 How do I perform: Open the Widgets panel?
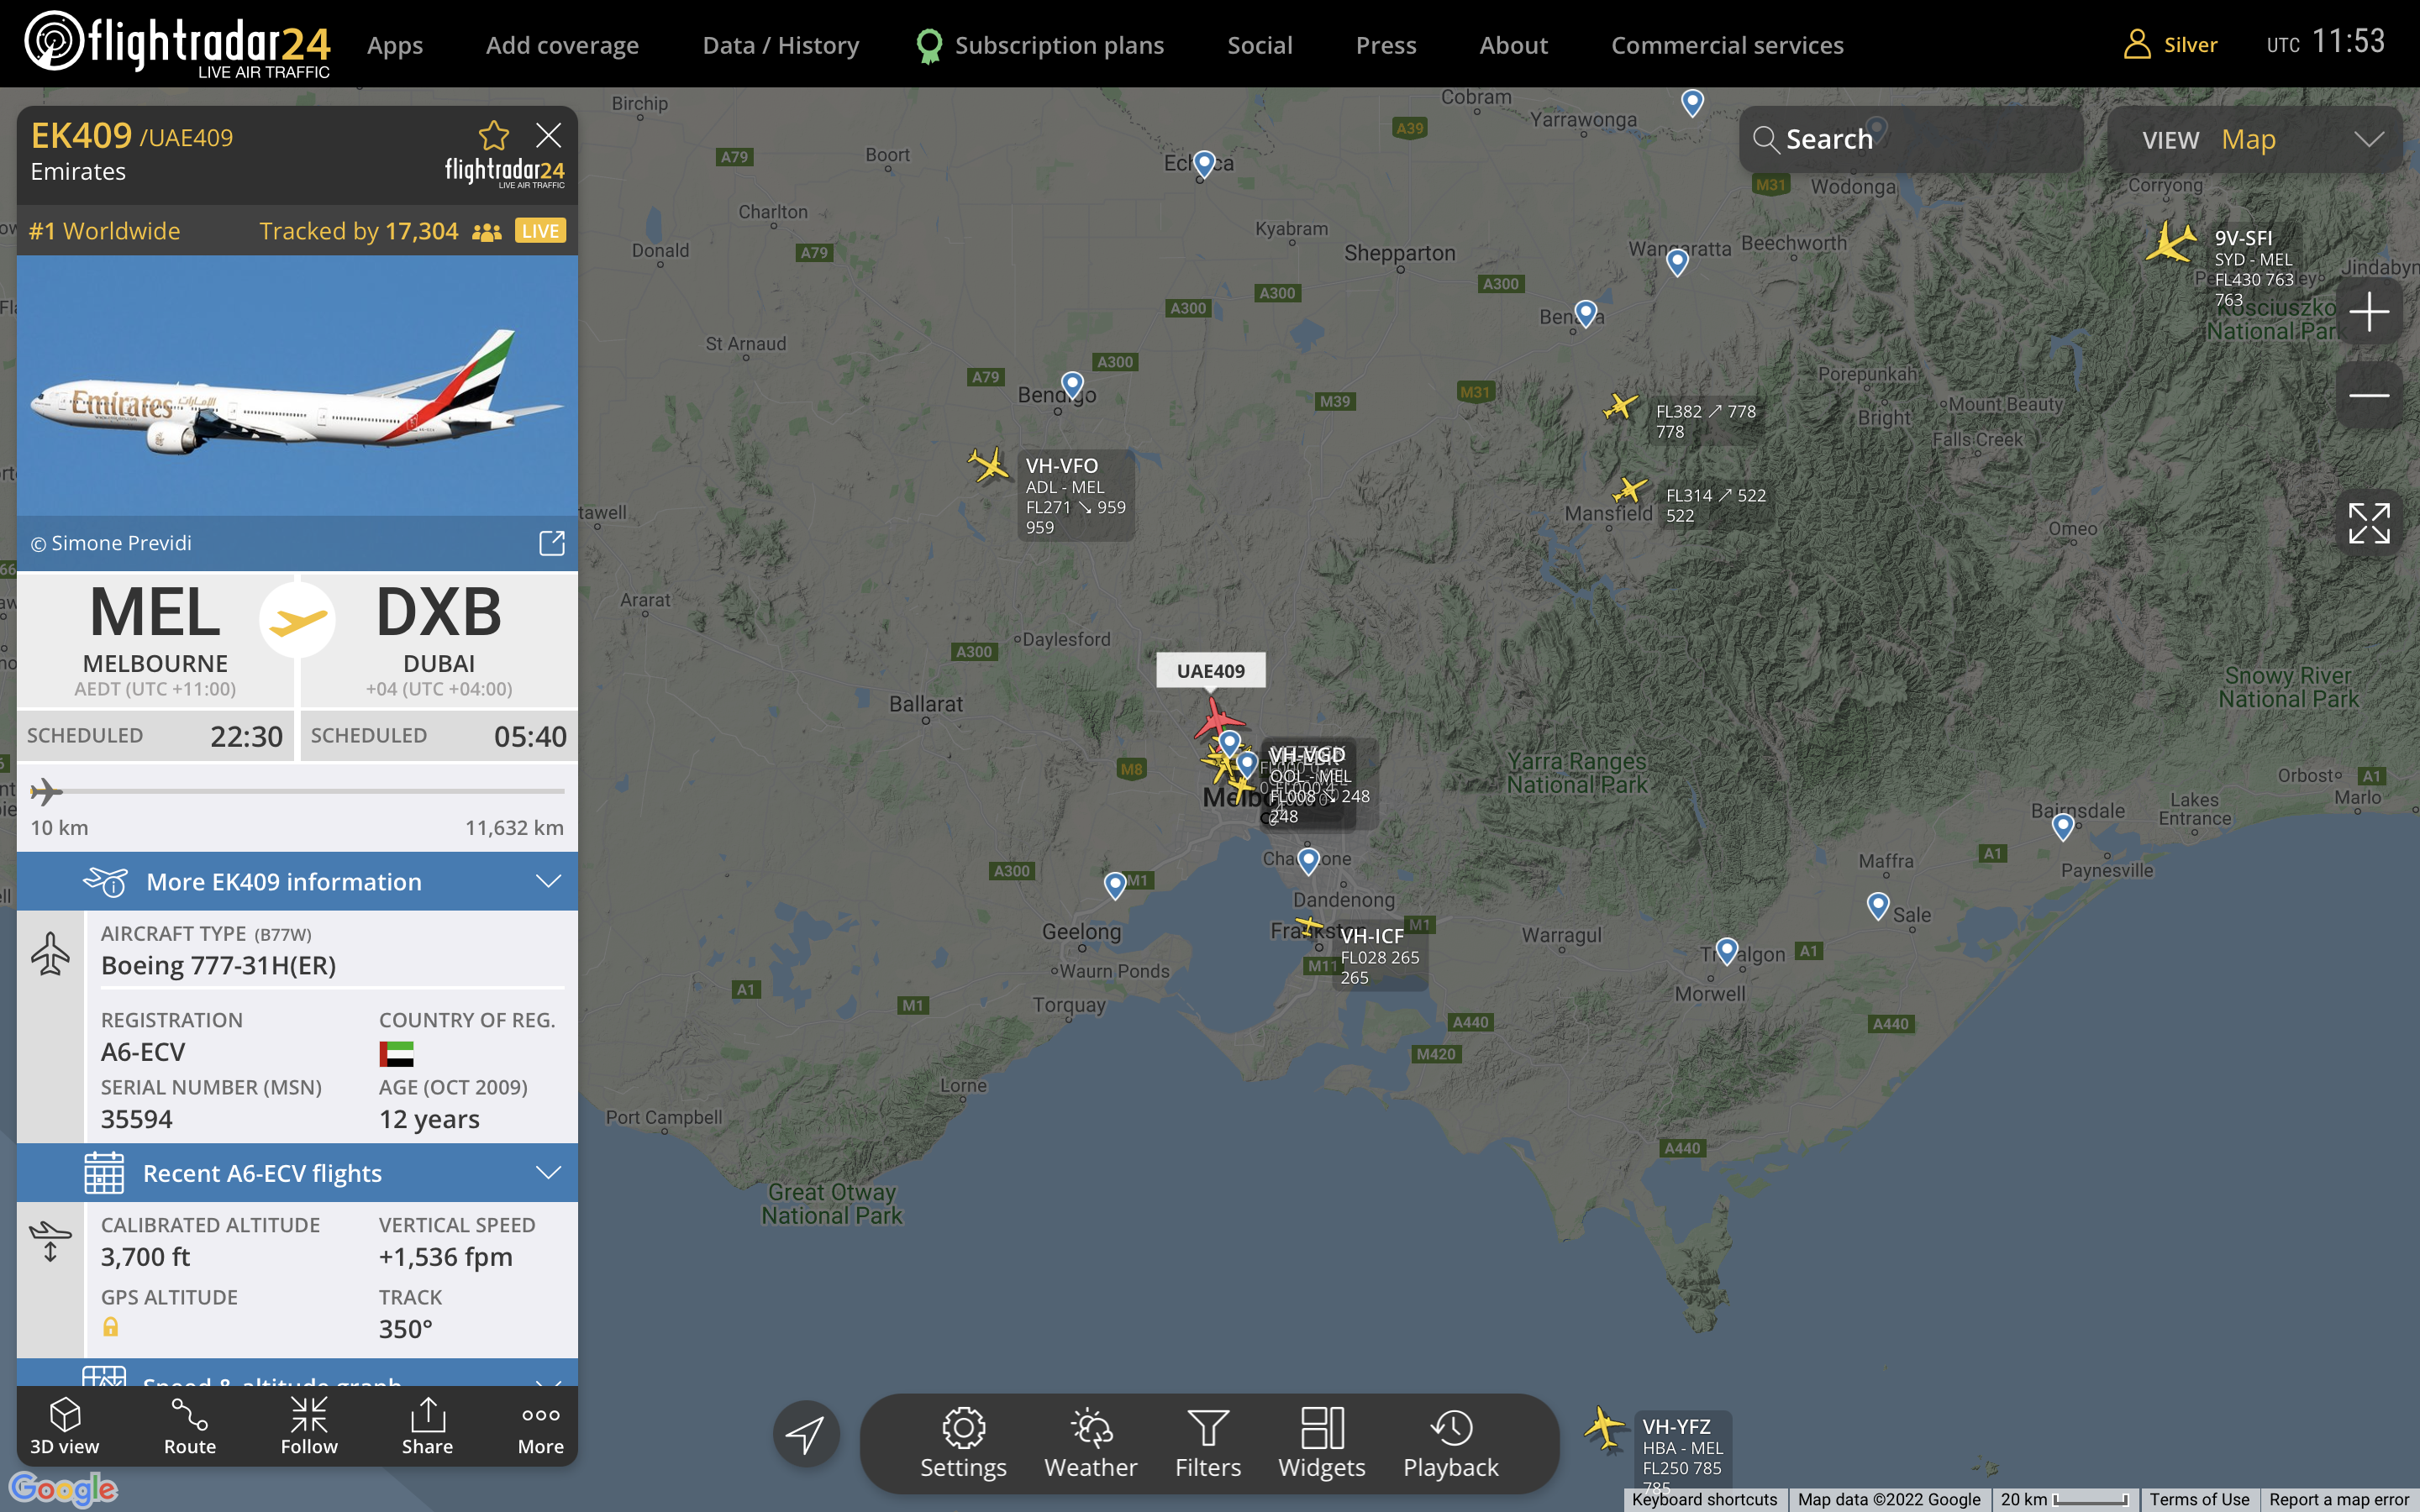(1322, 1444)
